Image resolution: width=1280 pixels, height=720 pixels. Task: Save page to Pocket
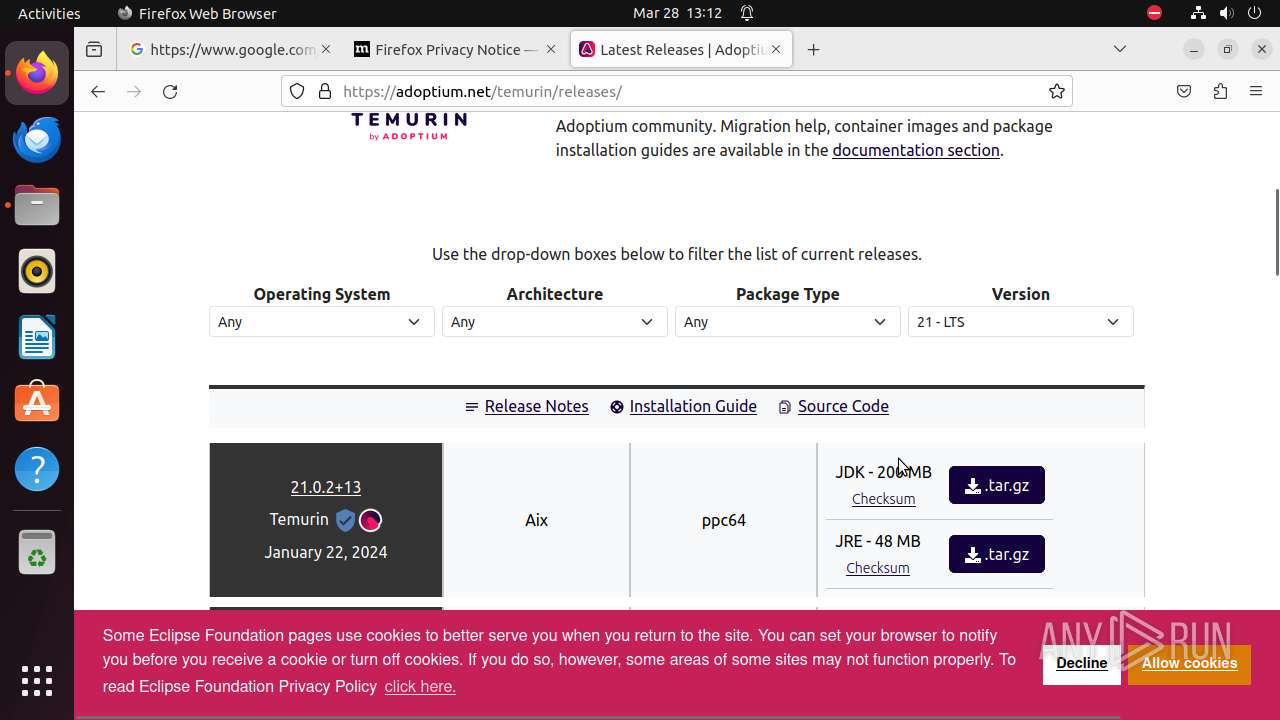click(x=1184, y=91)
